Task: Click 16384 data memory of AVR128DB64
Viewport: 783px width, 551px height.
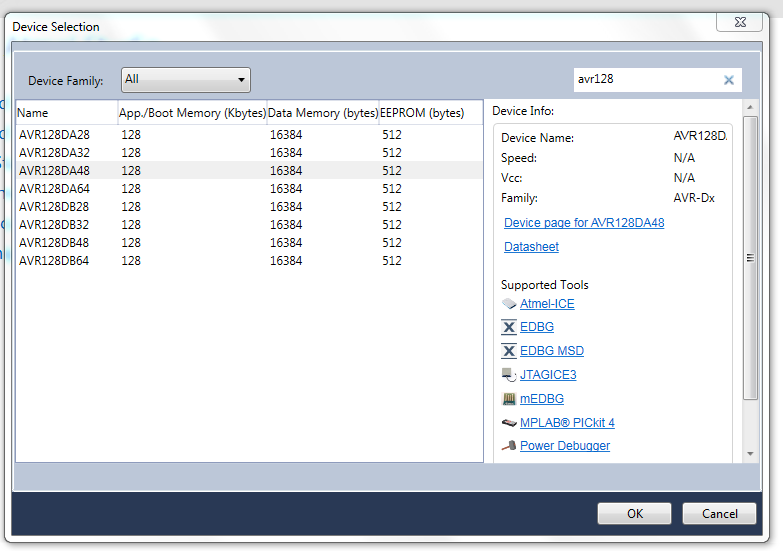Action: [286, 261]
